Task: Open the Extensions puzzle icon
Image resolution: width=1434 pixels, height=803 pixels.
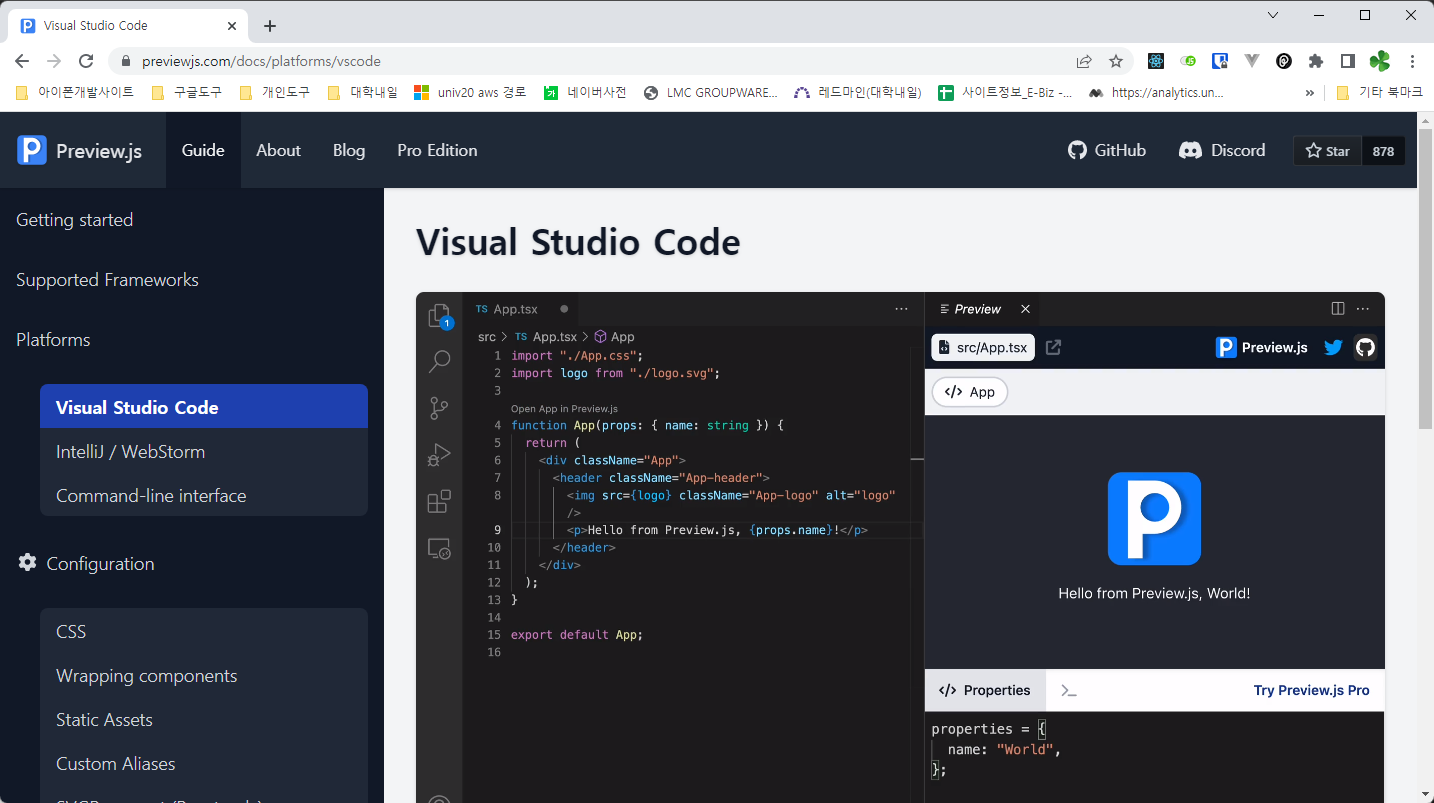Action: coord(1316,61)
